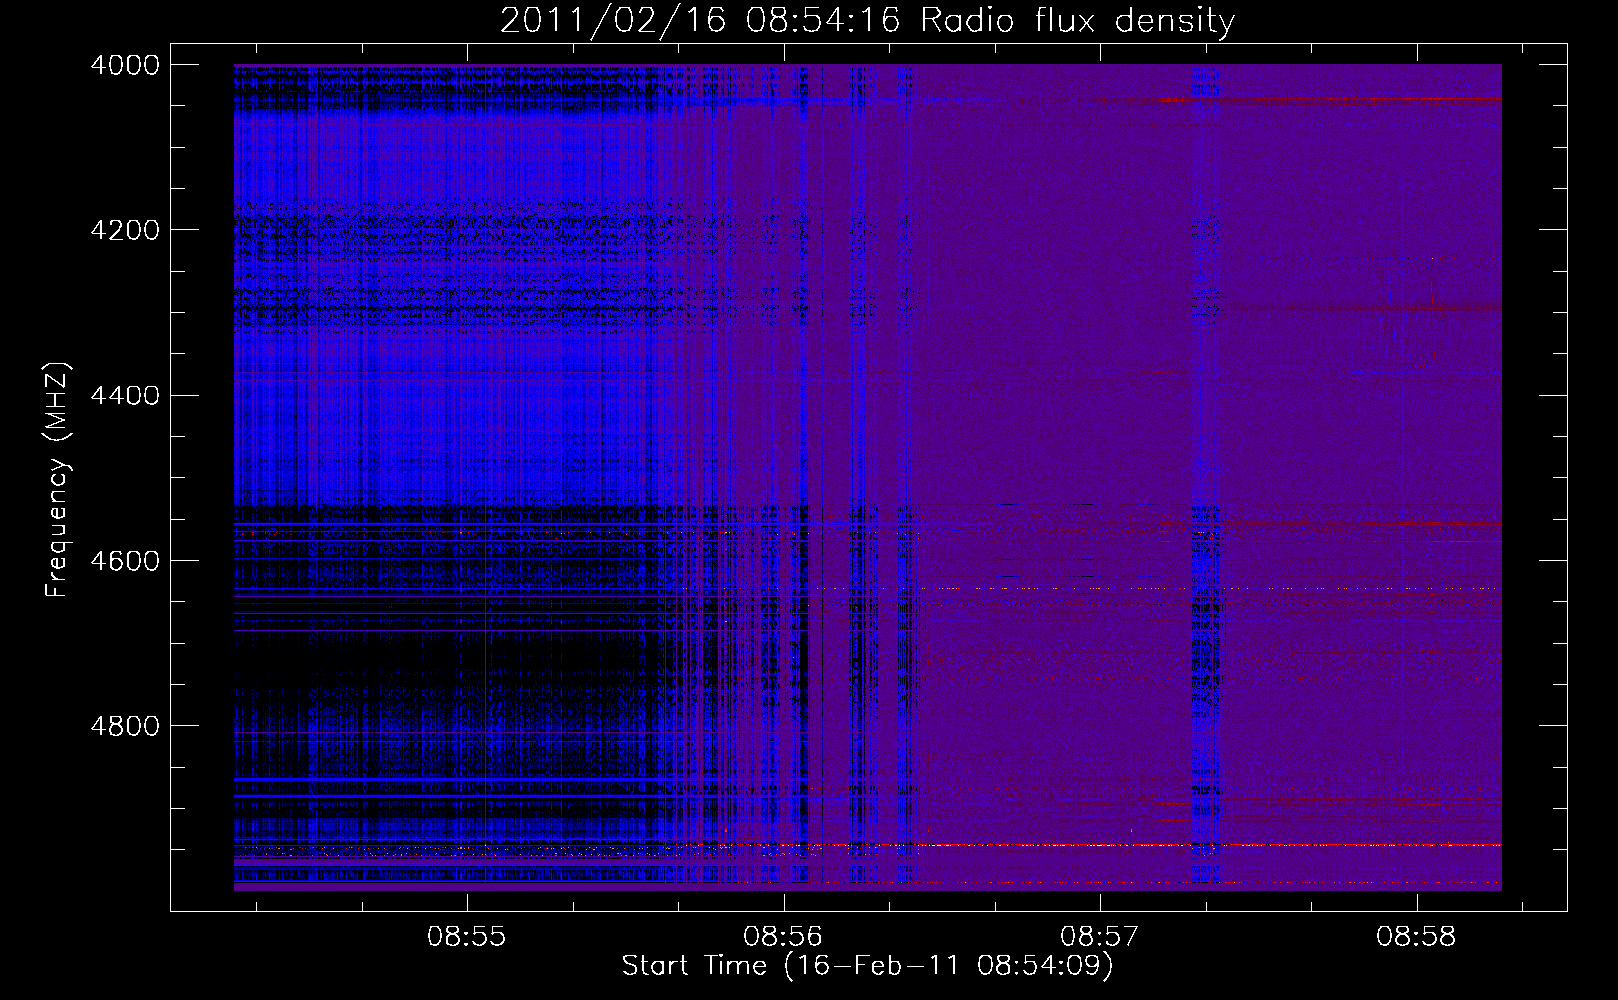
Task: Click the plot title '2011/02/16 08:54:16 Radio flux density'
Action: [867, 20]
